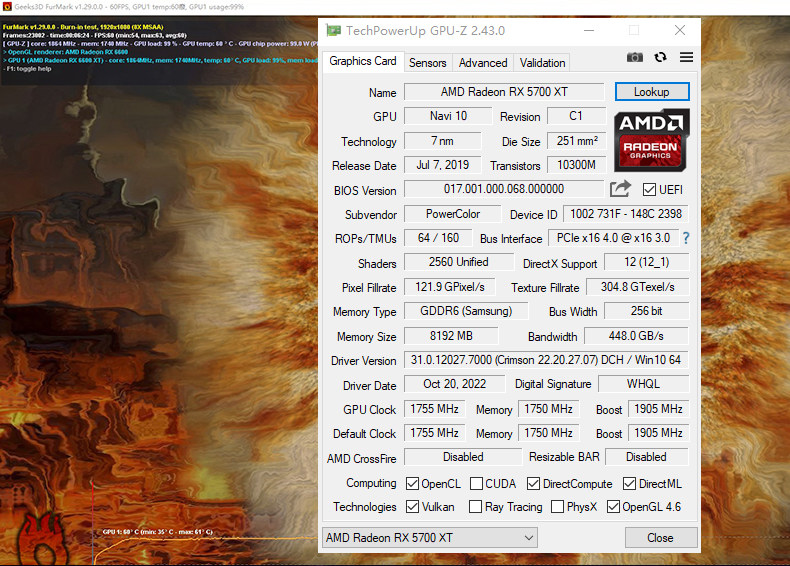This screenshot has height=566, width=790.
Task: Minimize the GPU-Z window
Action: click(589, 31)
